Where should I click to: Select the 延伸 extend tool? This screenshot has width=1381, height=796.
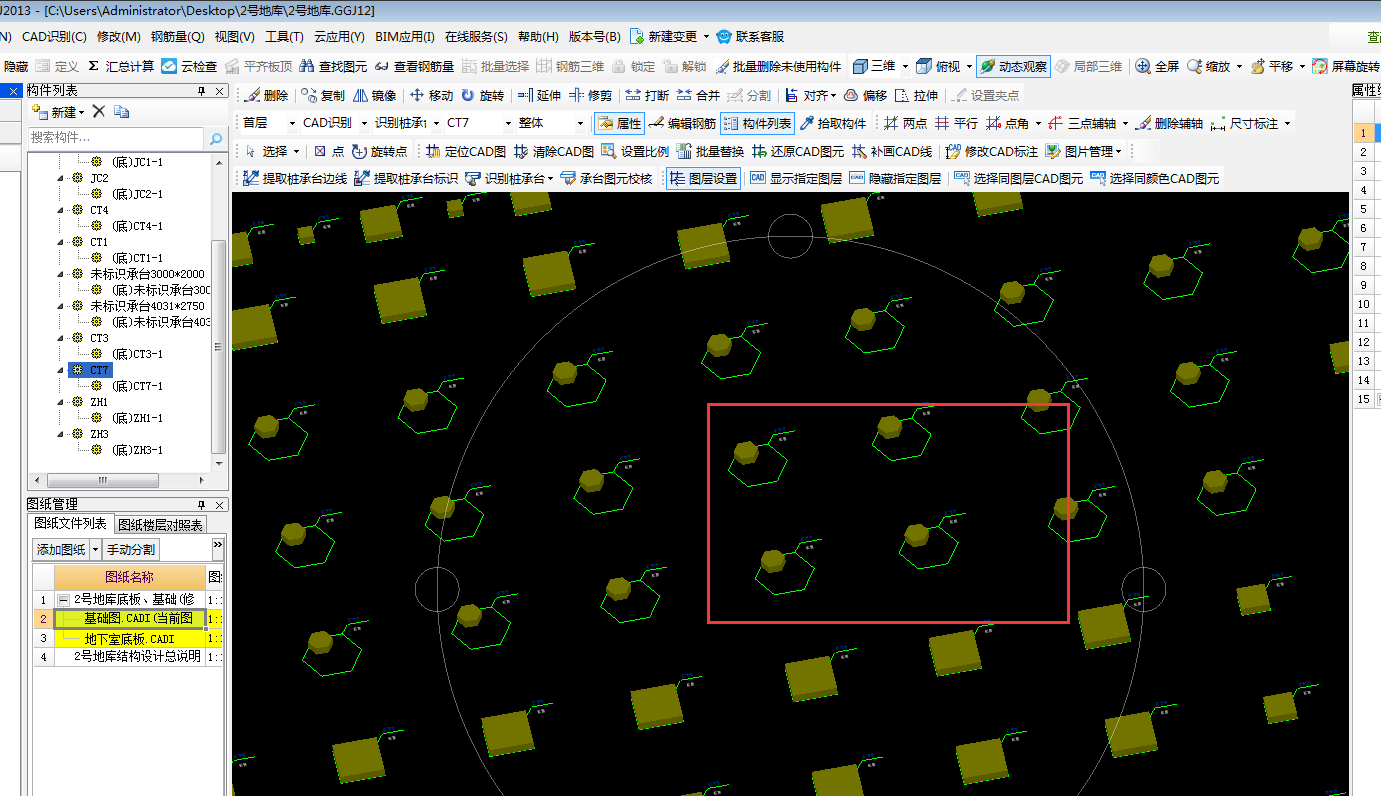pyautogui.click(x=539, y=96)
